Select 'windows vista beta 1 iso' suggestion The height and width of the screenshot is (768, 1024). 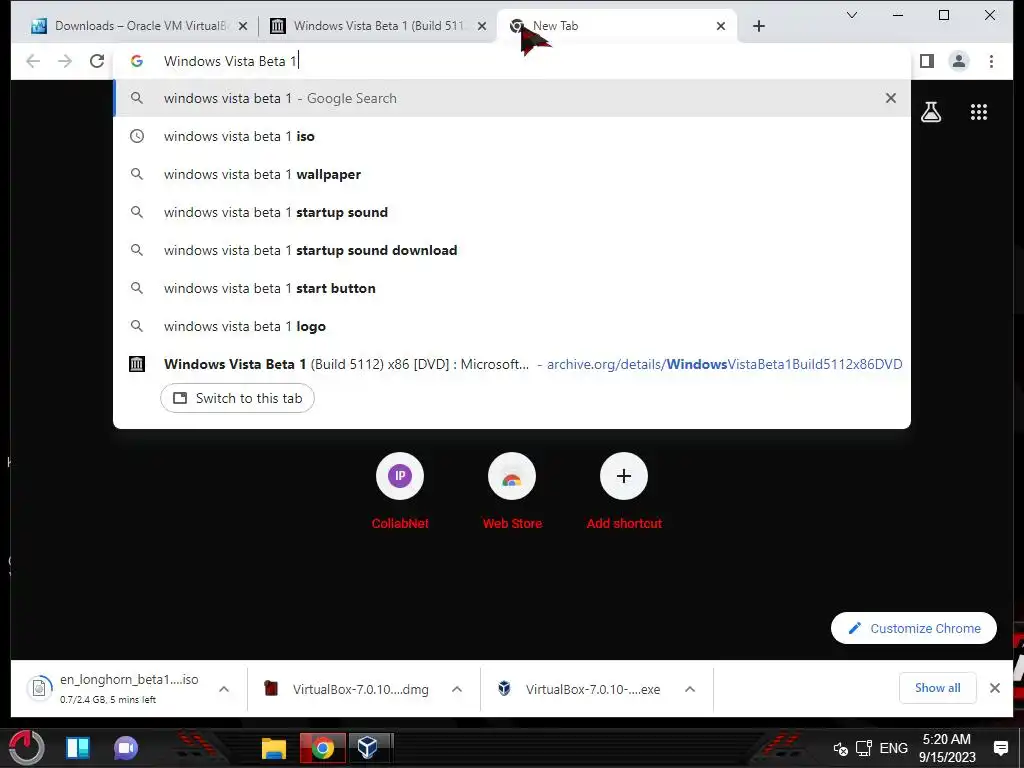coord(512,136)
